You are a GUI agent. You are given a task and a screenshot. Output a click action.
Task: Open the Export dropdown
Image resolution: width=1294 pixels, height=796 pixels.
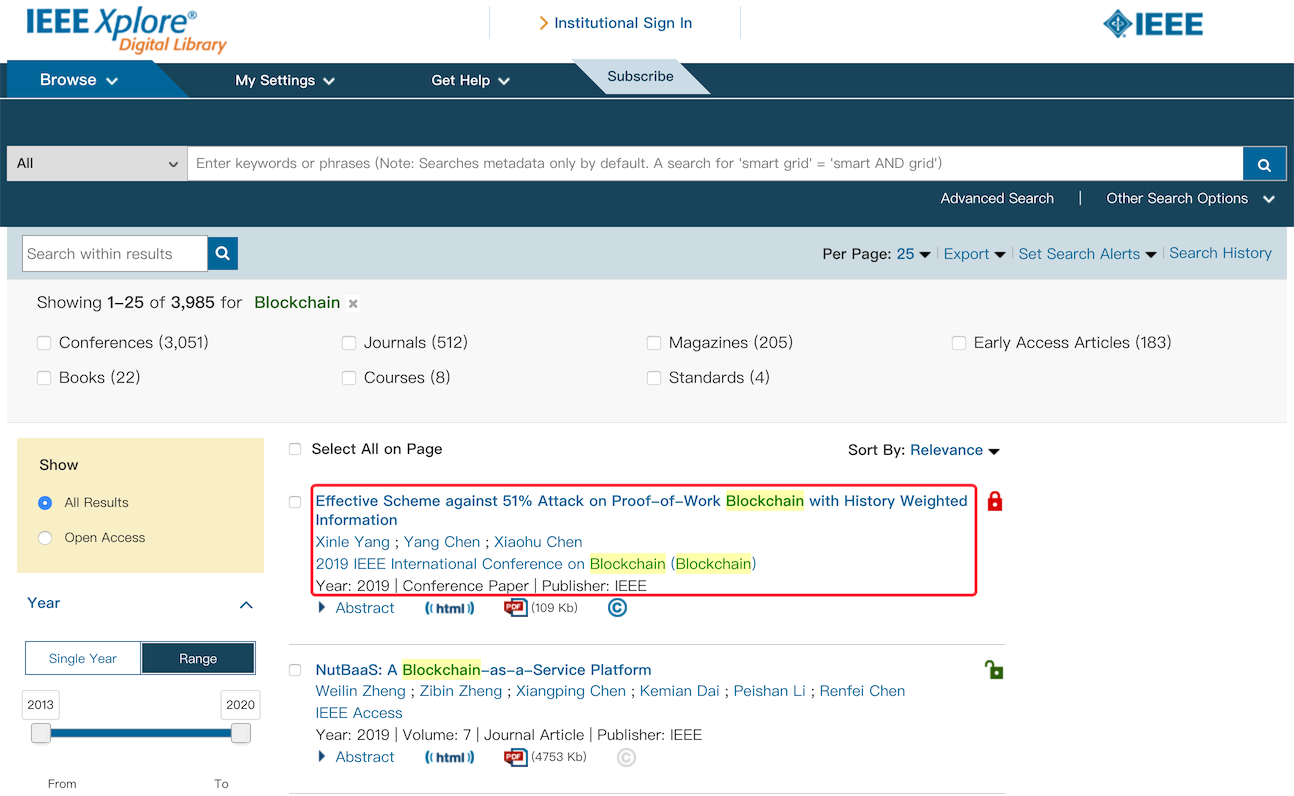point(975,254)
